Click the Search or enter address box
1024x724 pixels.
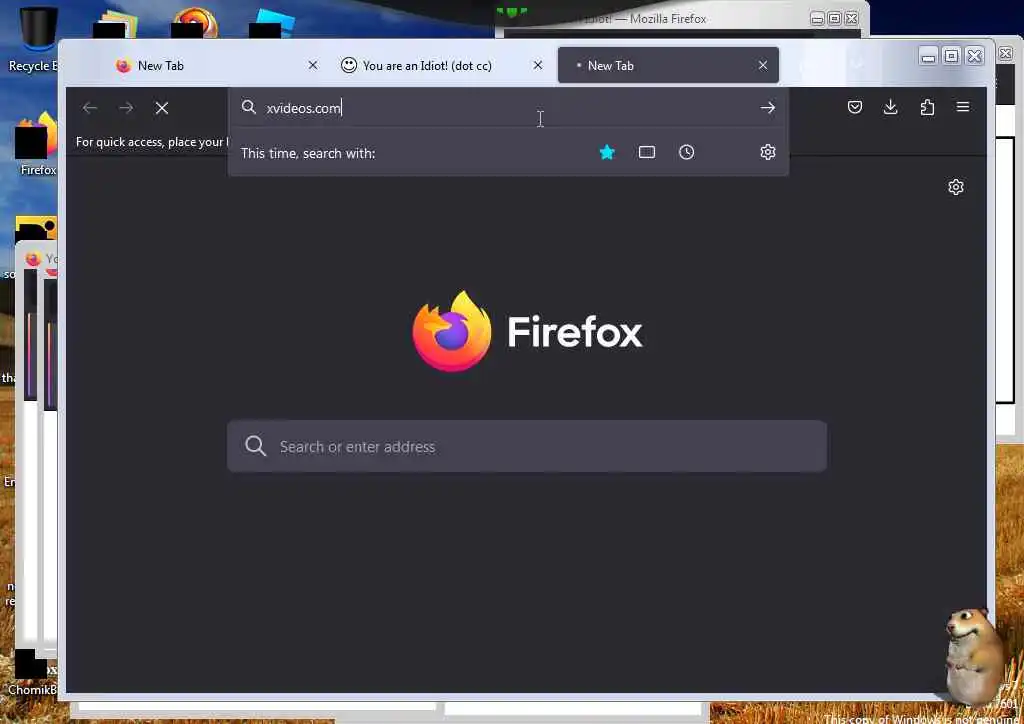(526, 447)
